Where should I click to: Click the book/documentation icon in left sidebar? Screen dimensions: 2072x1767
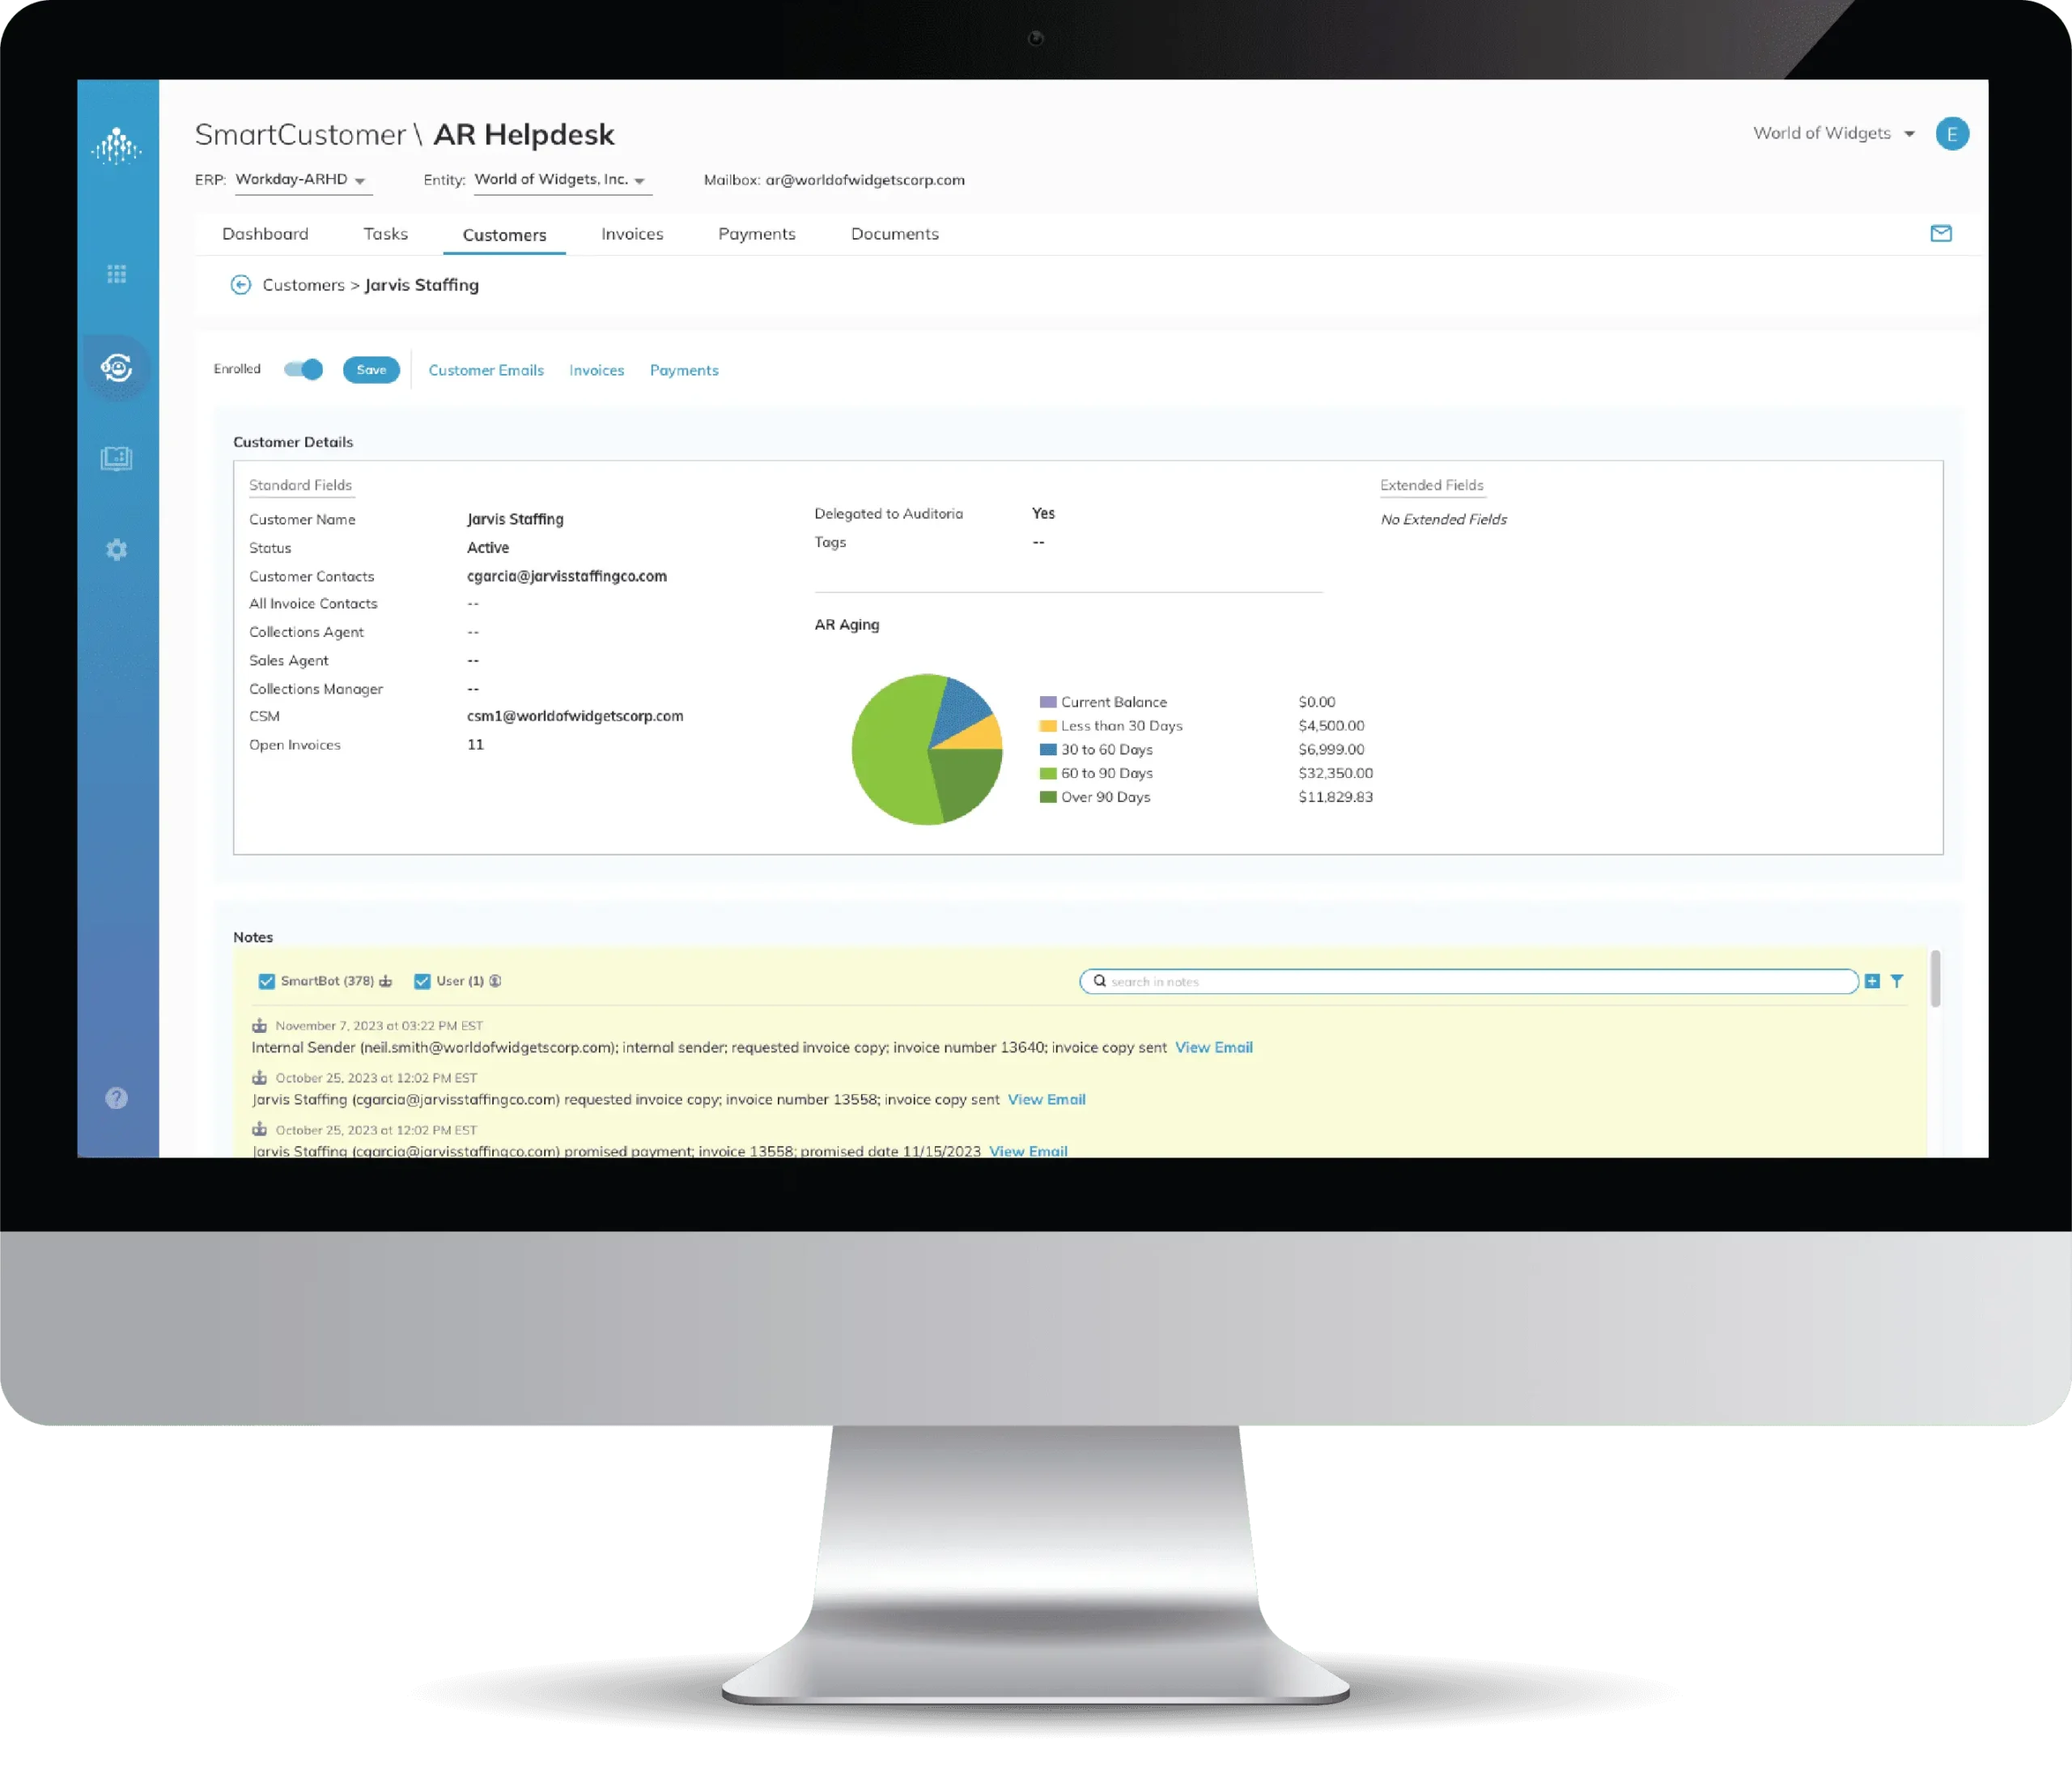click(117, 459)
